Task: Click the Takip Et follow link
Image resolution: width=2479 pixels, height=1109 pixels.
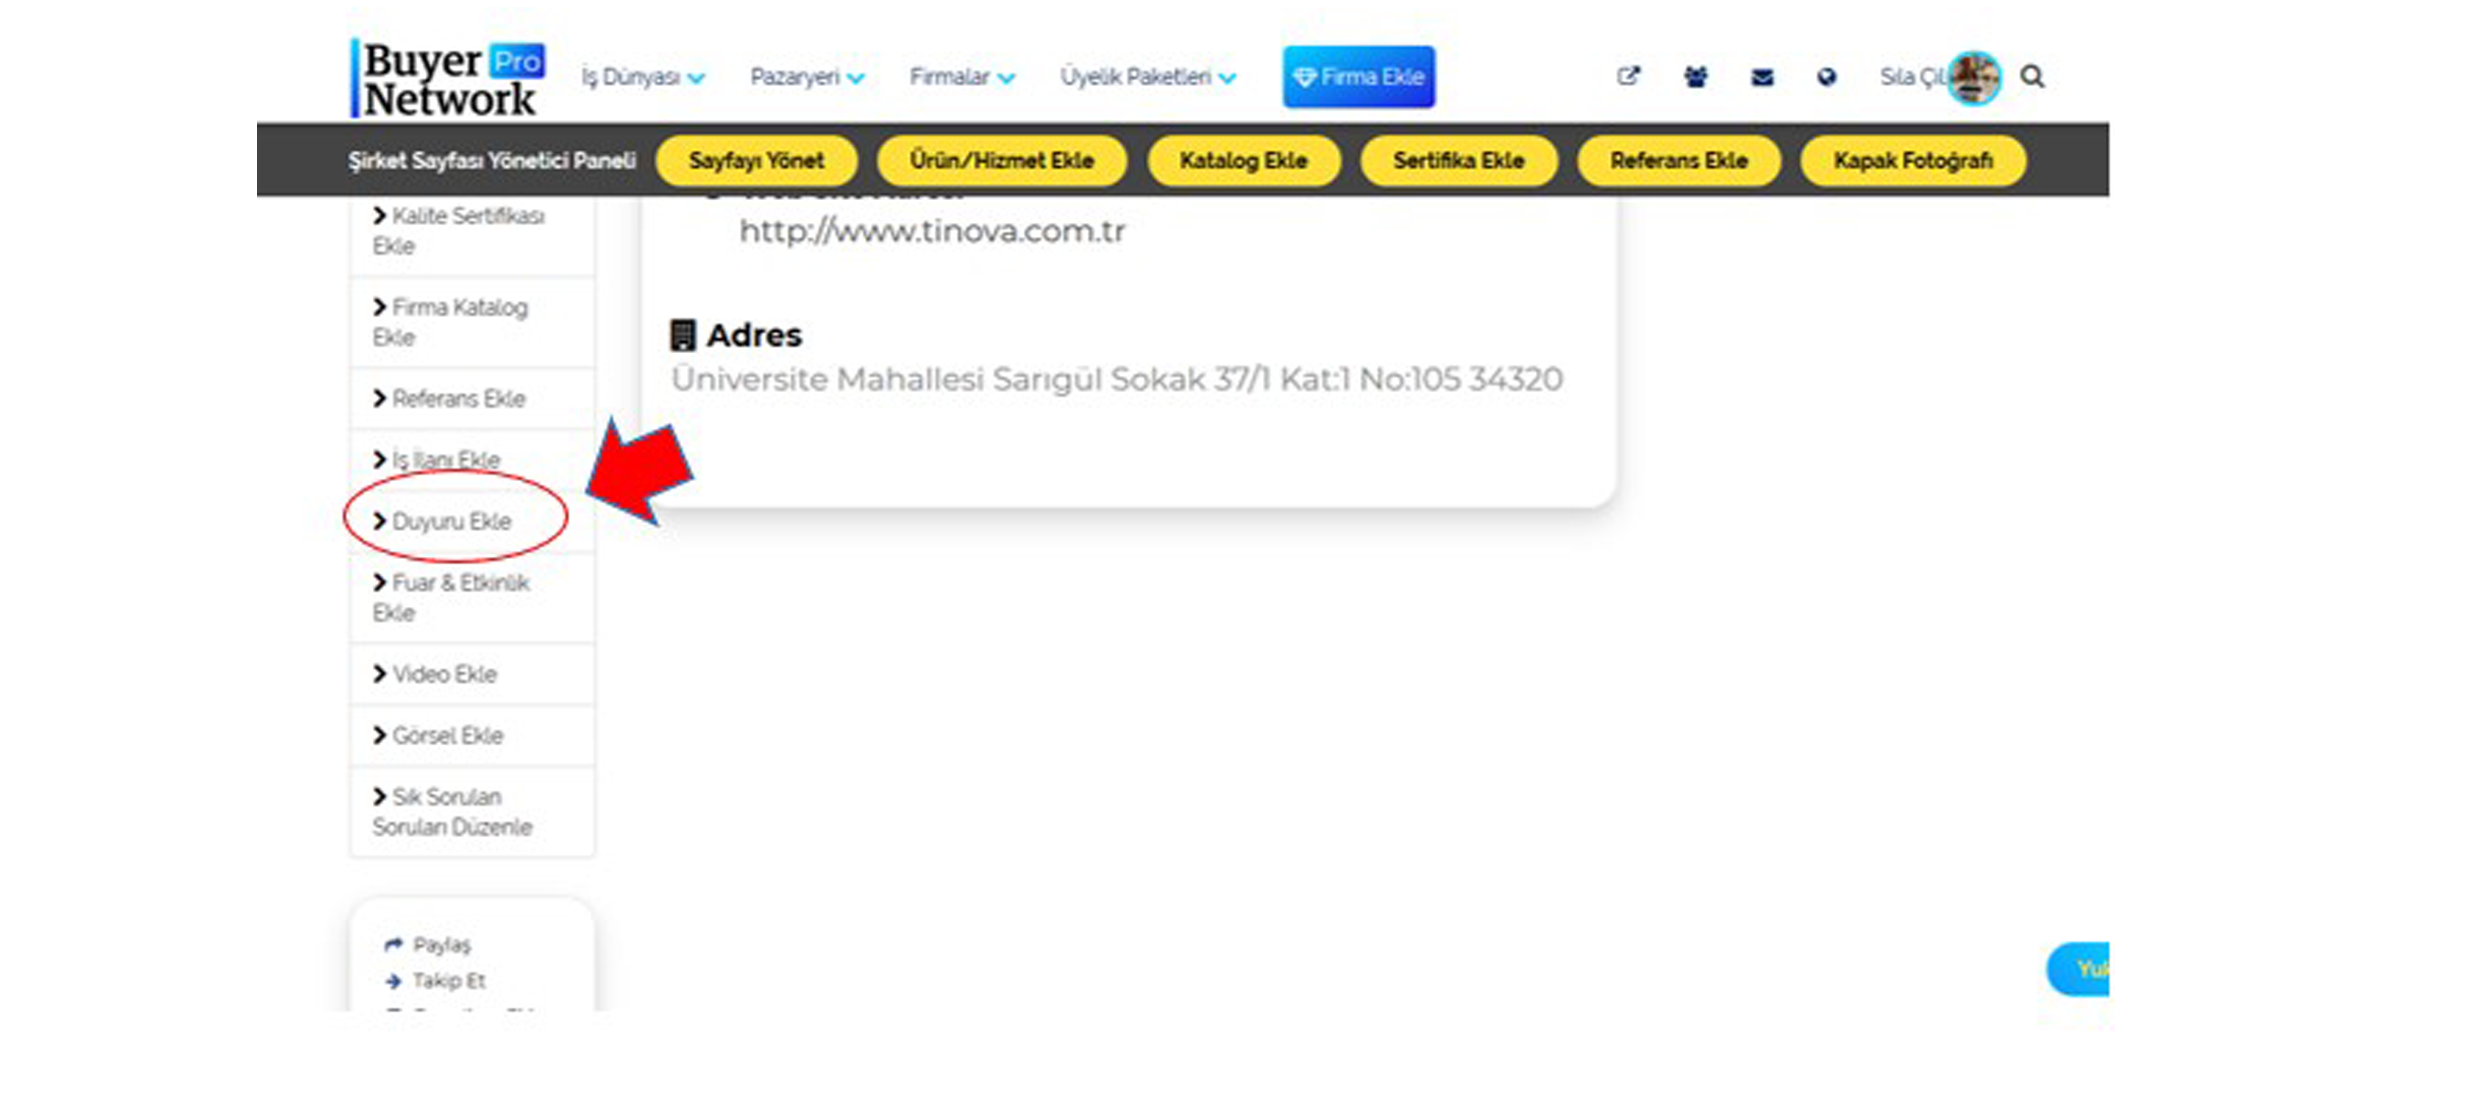Action: point(435,981)
